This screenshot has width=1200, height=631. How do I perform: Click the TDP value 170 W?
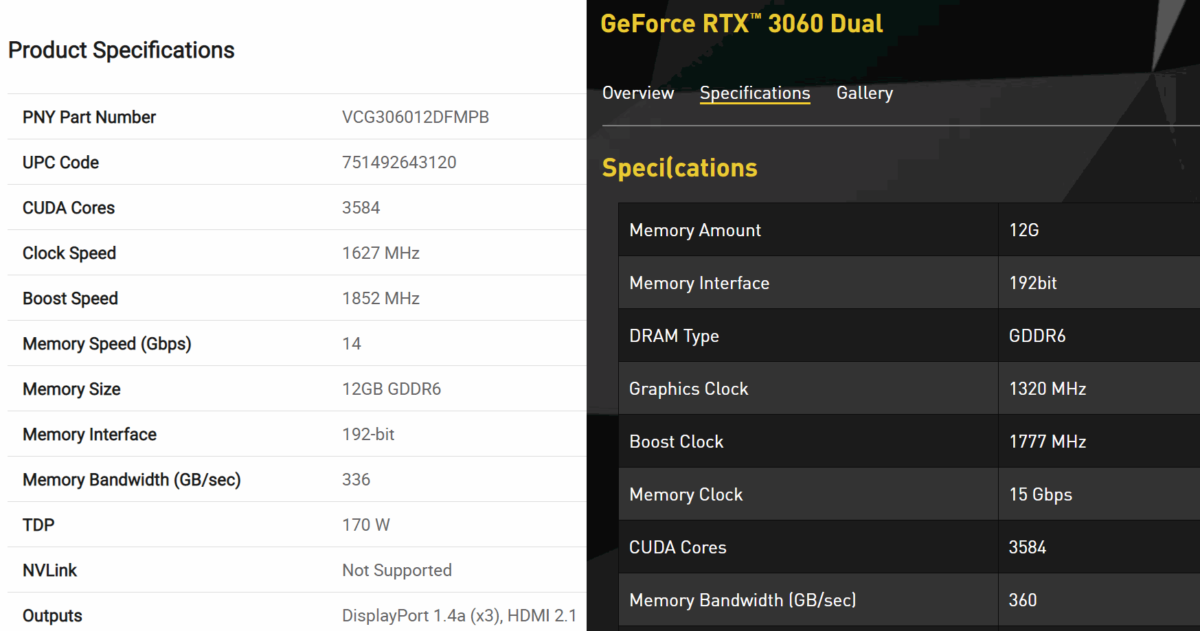click(366, 525)
